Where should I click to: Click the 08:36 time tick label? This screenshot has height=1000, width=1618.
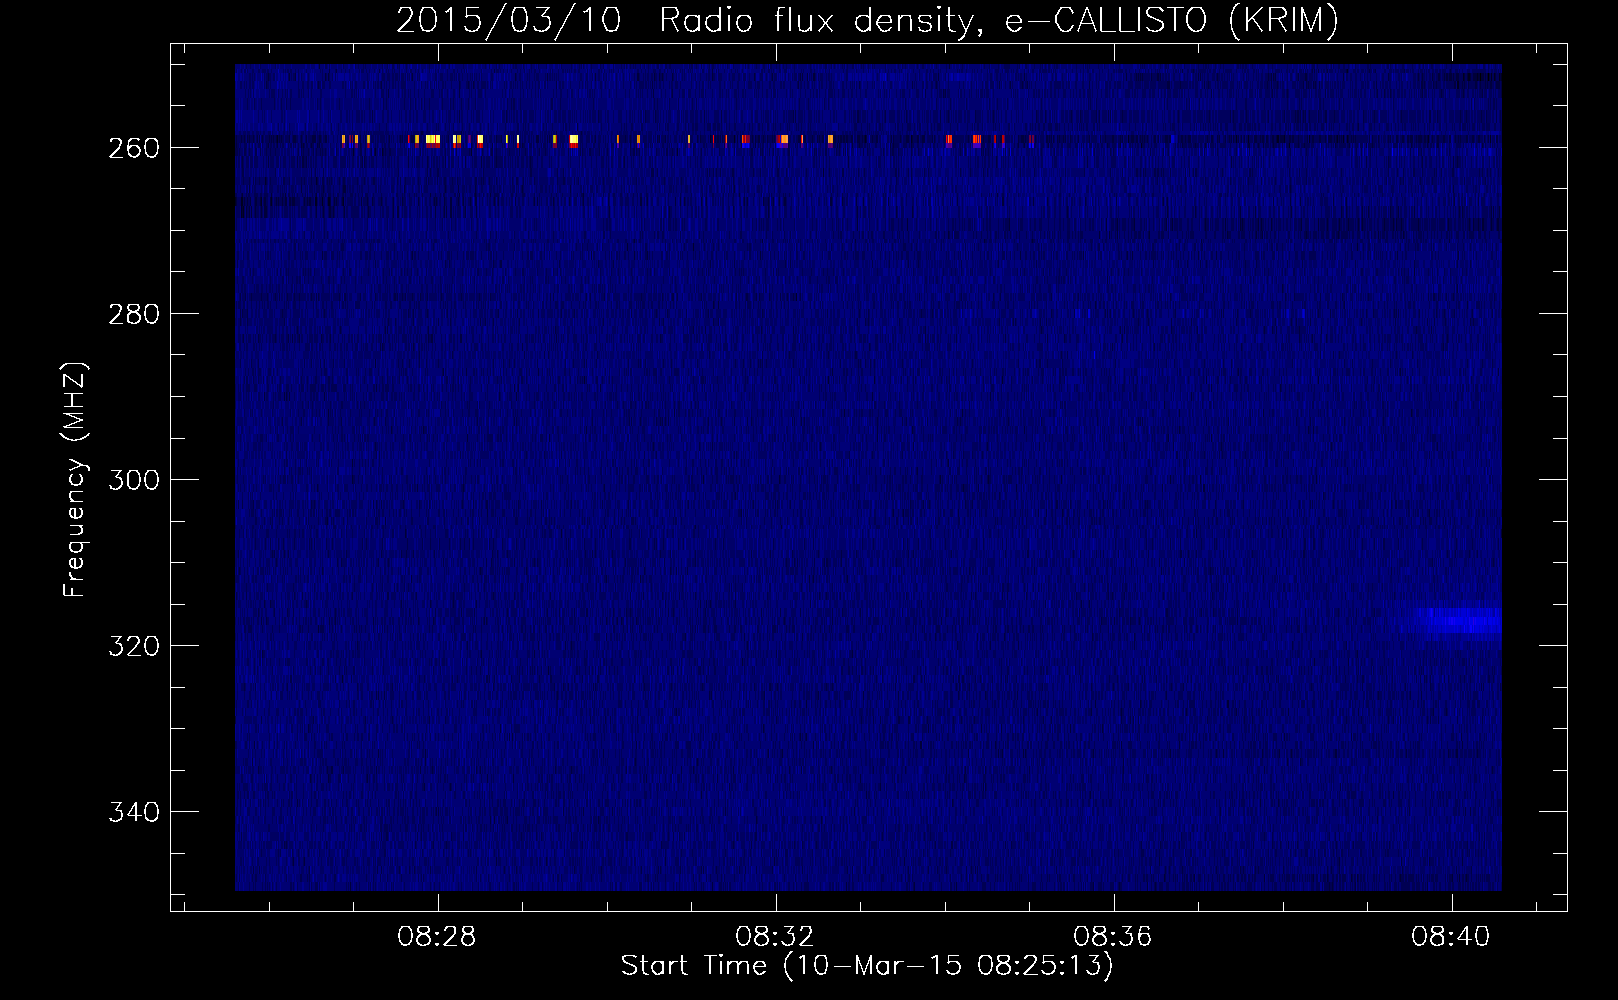click(x=1113, y=937)
